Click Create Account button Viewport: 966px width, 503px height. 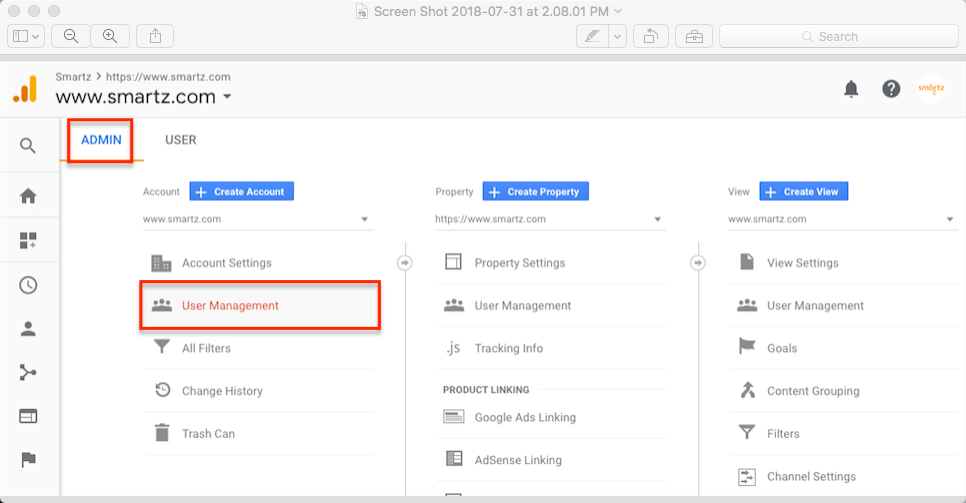coord(242,192)
